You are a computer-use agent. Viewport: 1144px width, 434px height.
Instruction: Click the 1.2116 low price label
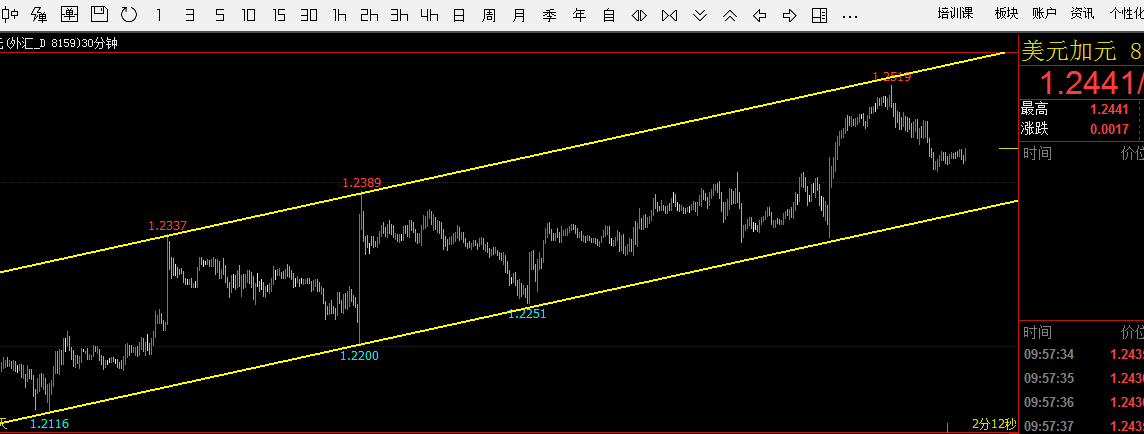tap(49, 423)
